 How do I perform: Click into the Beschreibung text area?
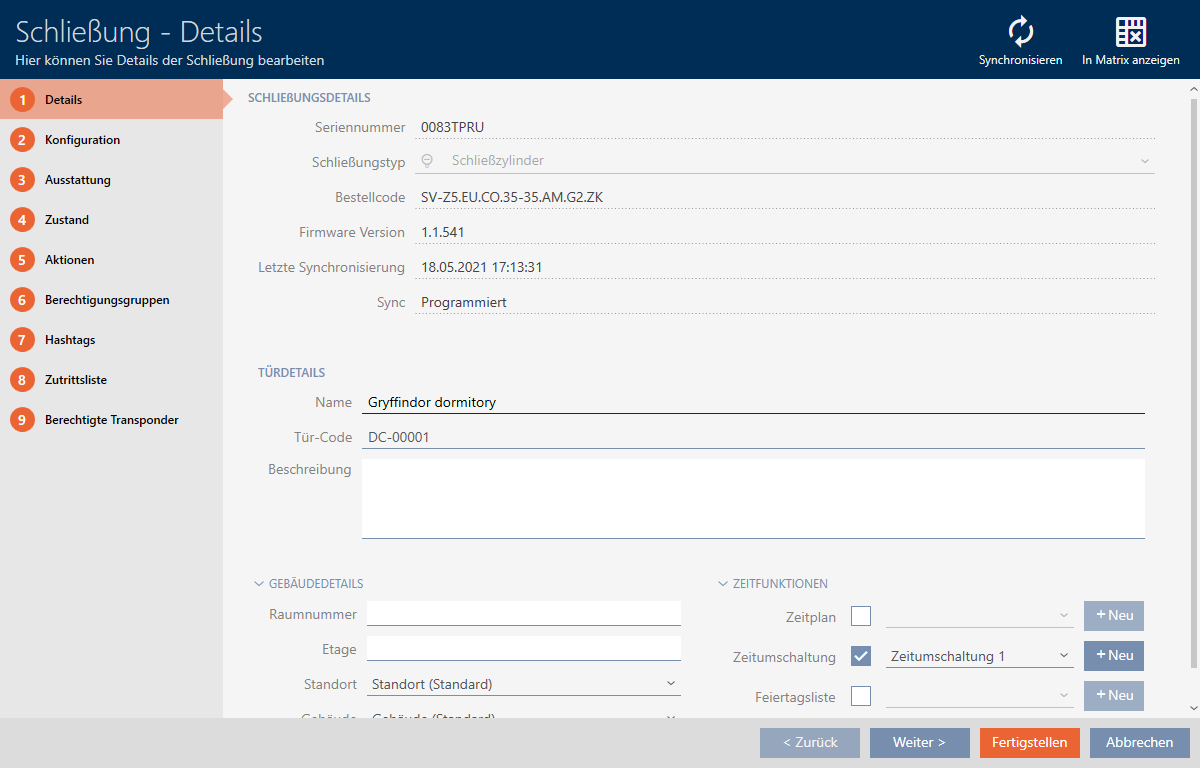[752, 498]
